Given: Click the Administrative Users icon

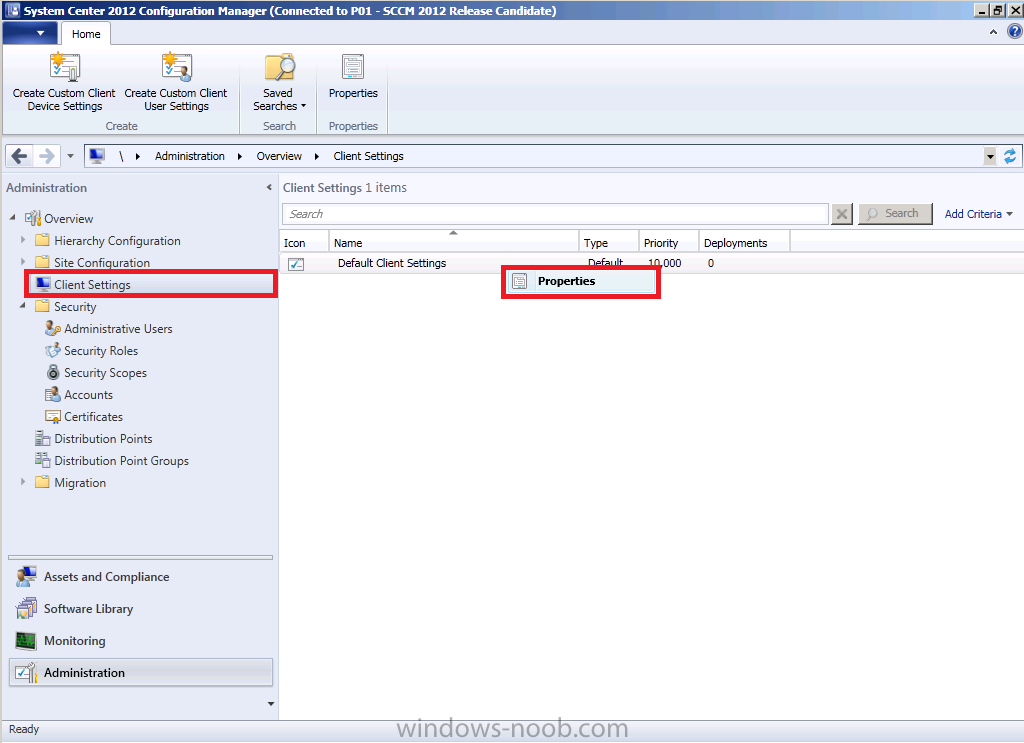Looking at the screenshot, I should tap(53, 328).
